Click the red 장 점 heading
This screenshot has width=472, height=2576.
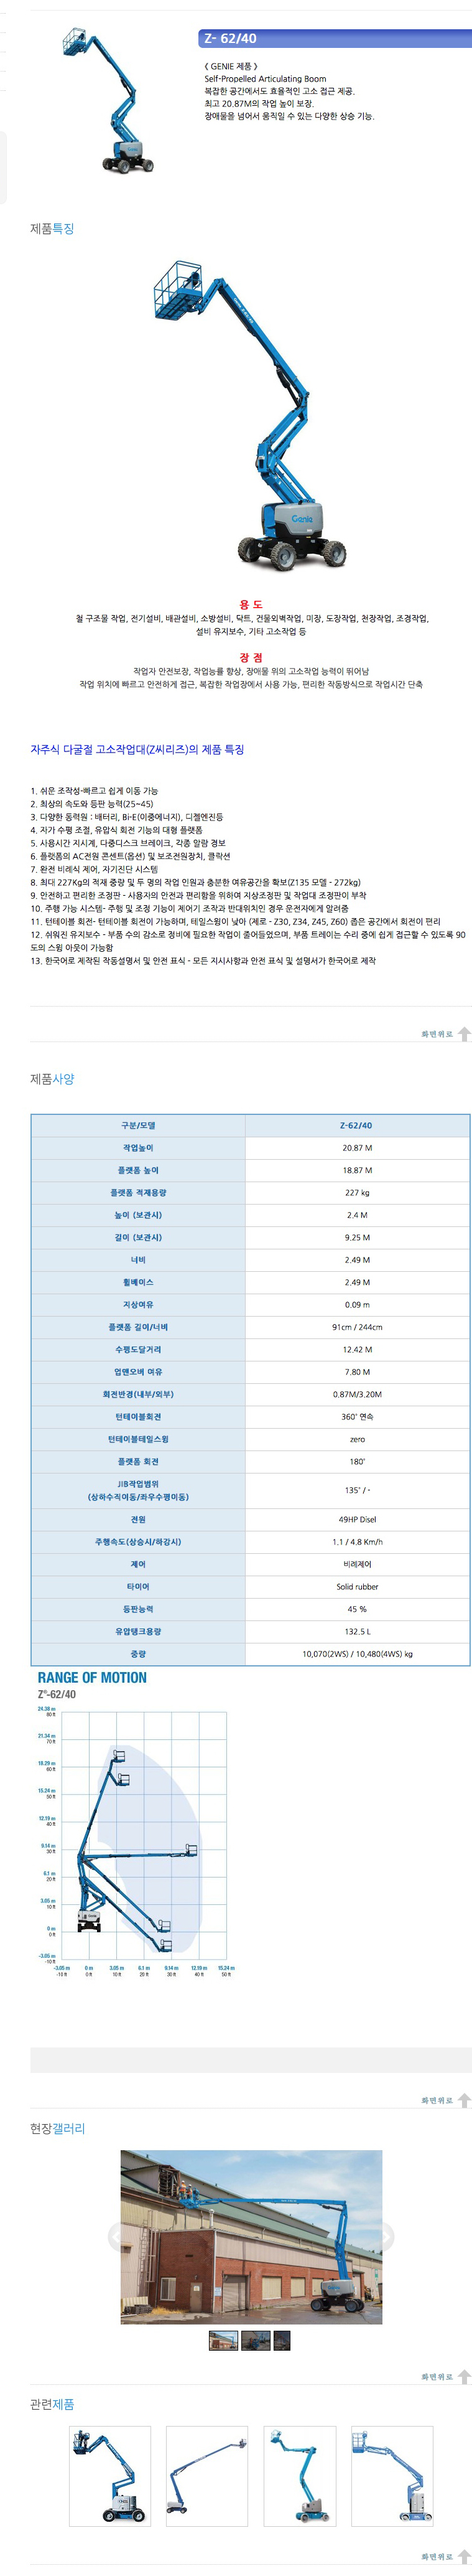251,657
